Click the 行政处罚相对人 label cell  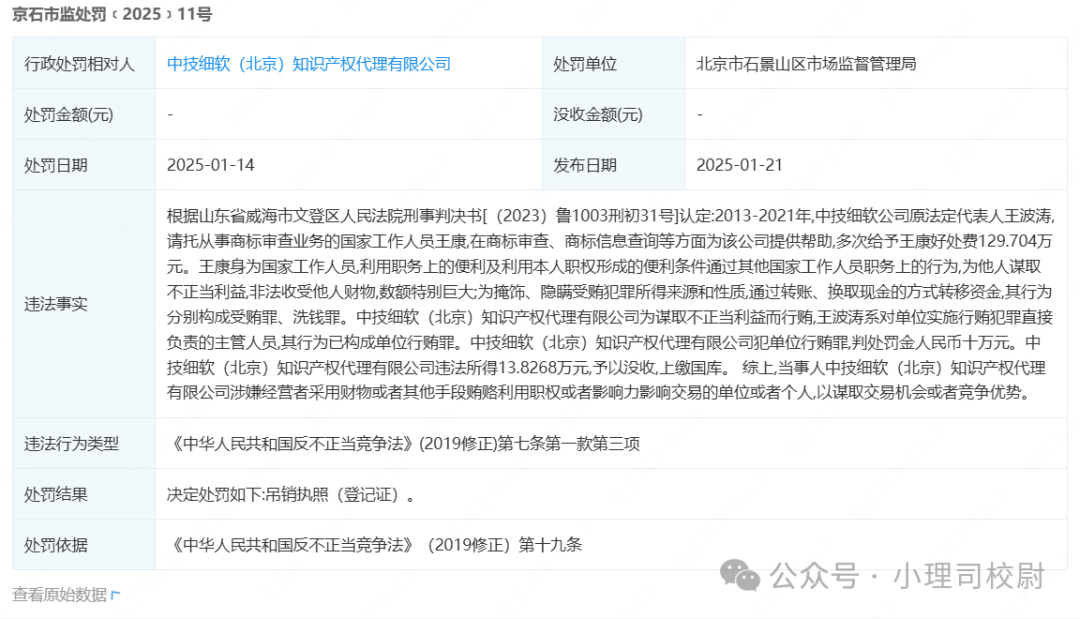[x=84, y=63]
